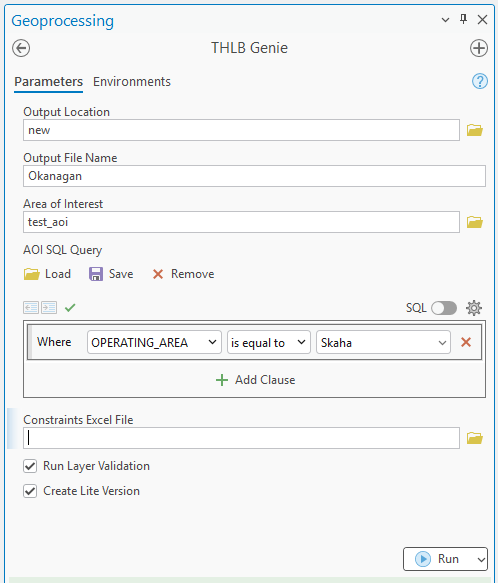
Task: Click the group clauses icon
Action: pyautogui.click(x=49, y=307)
